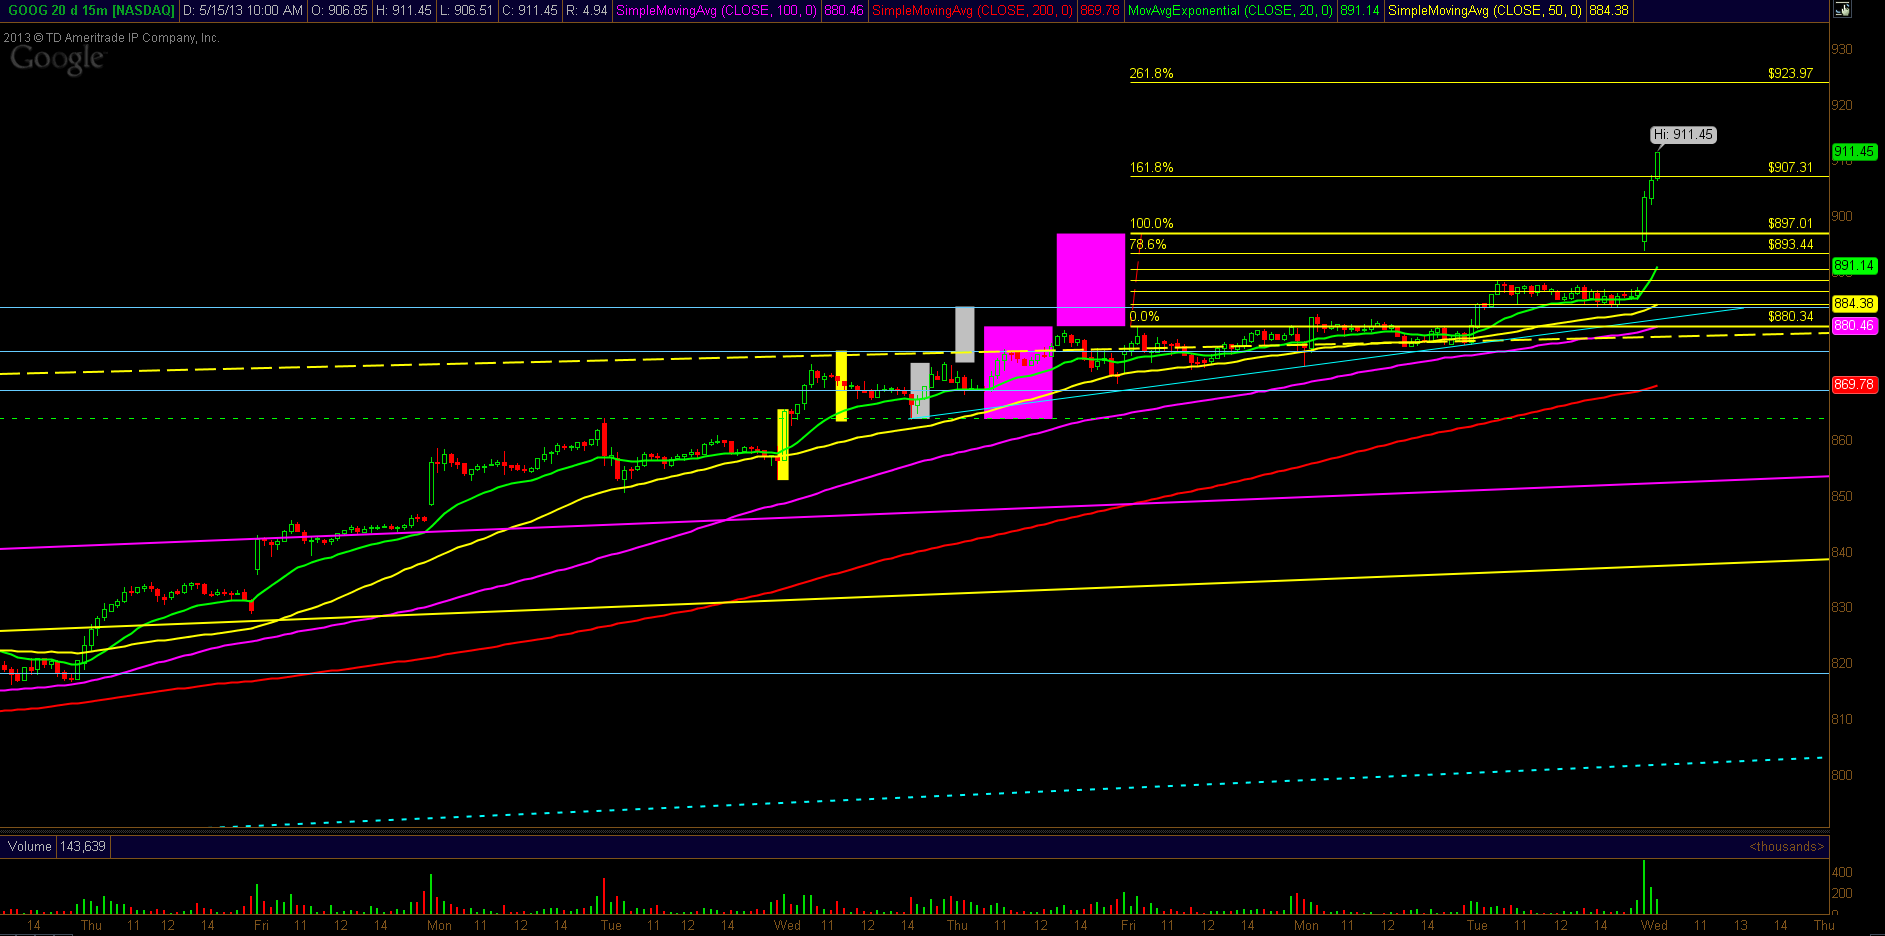Click the O: 906.85 open price readout
The height and width of the screenshot is (936, 1885).
339,10
